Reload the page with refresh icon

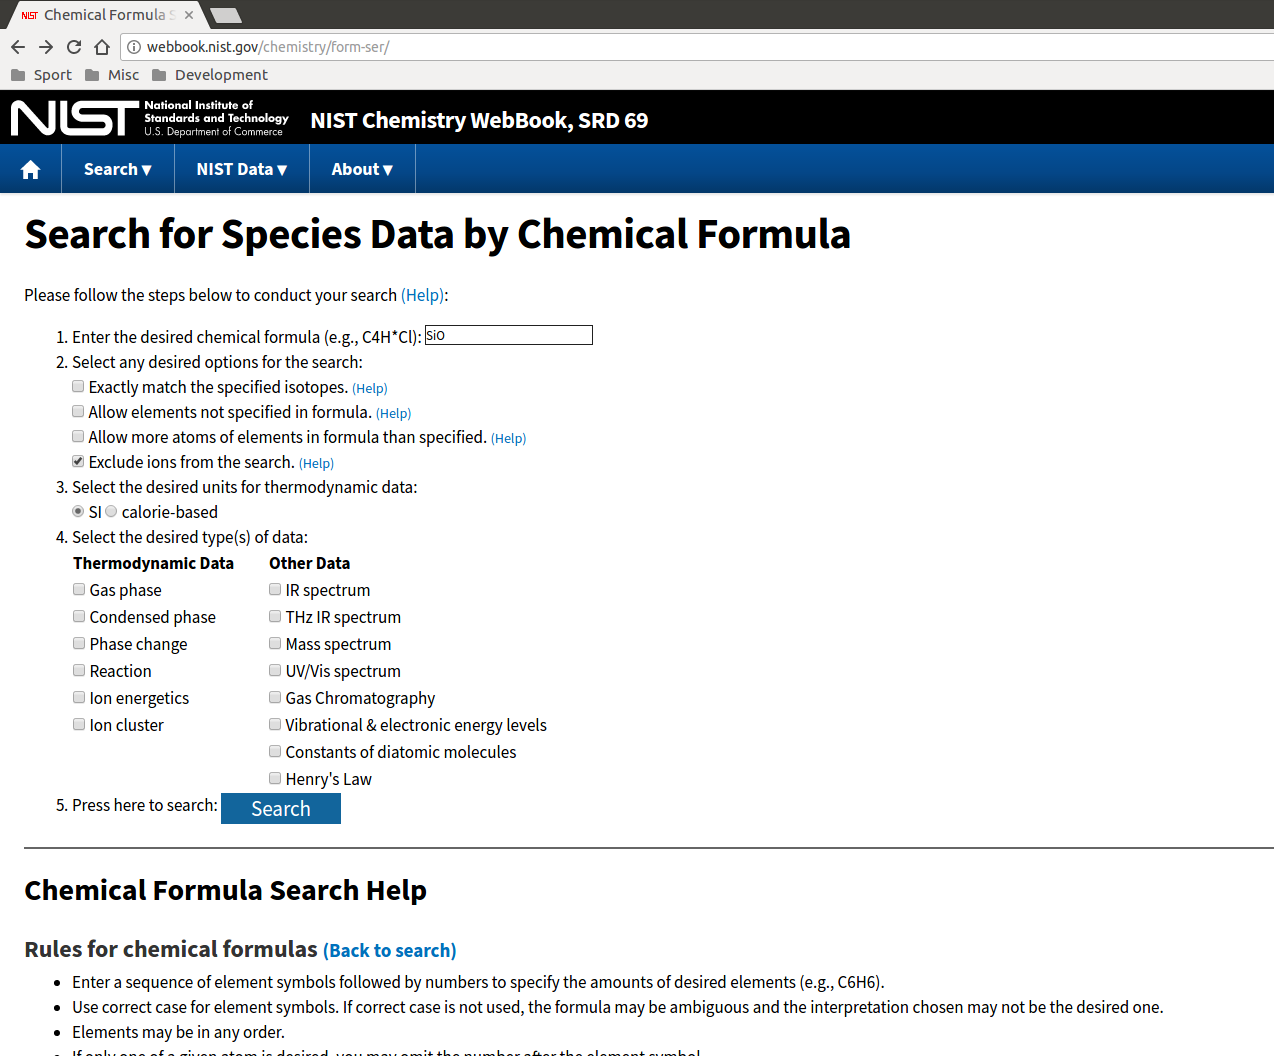(x=74, y=47)
